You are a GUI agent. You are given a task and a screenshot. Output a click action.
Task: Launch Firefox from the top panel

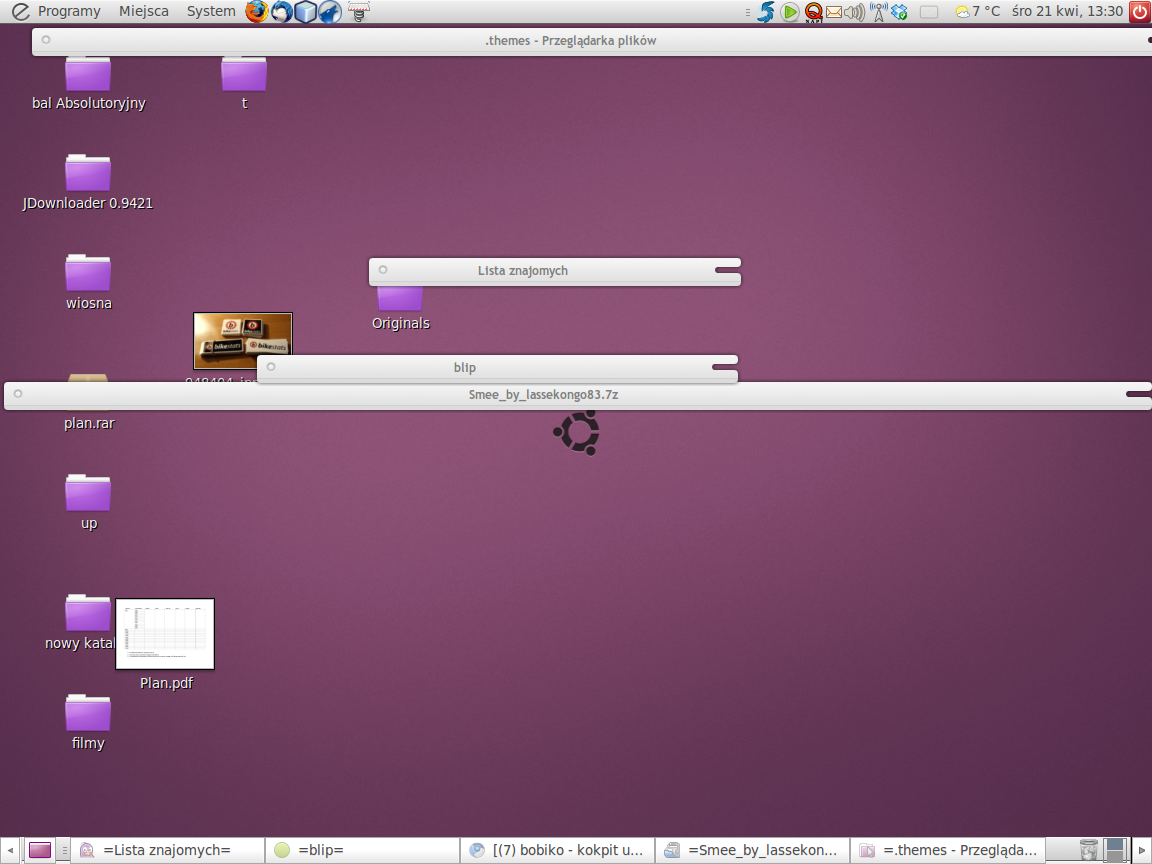coord(257,12)
